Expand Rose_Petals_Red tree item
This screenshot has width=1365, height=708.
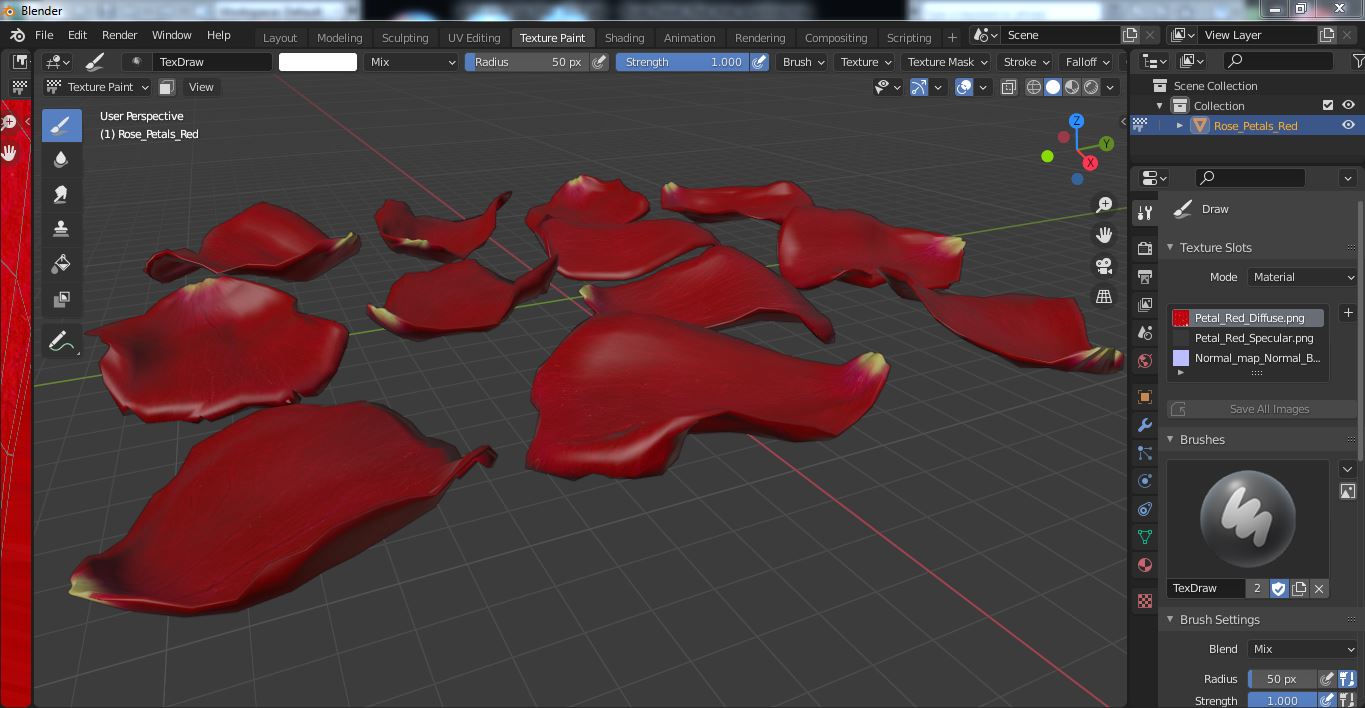[1180, 125]
